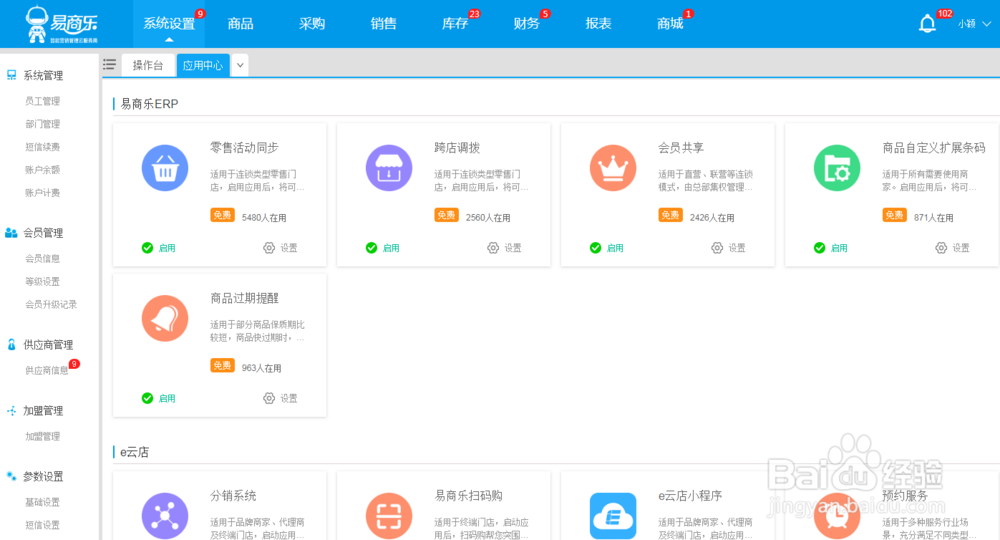
Task: Click the 免费 tag on 会员共享 card
Action: (x=670, y=215)
